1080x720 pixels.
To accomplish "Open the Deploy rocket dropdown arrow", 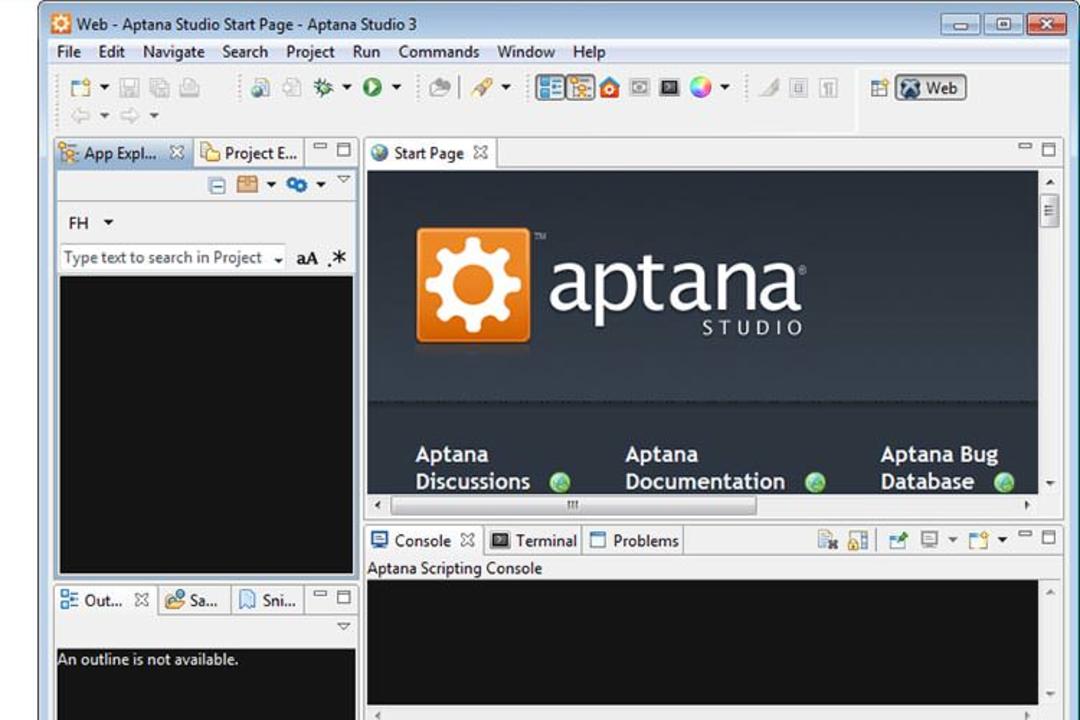I will point(506,88).
